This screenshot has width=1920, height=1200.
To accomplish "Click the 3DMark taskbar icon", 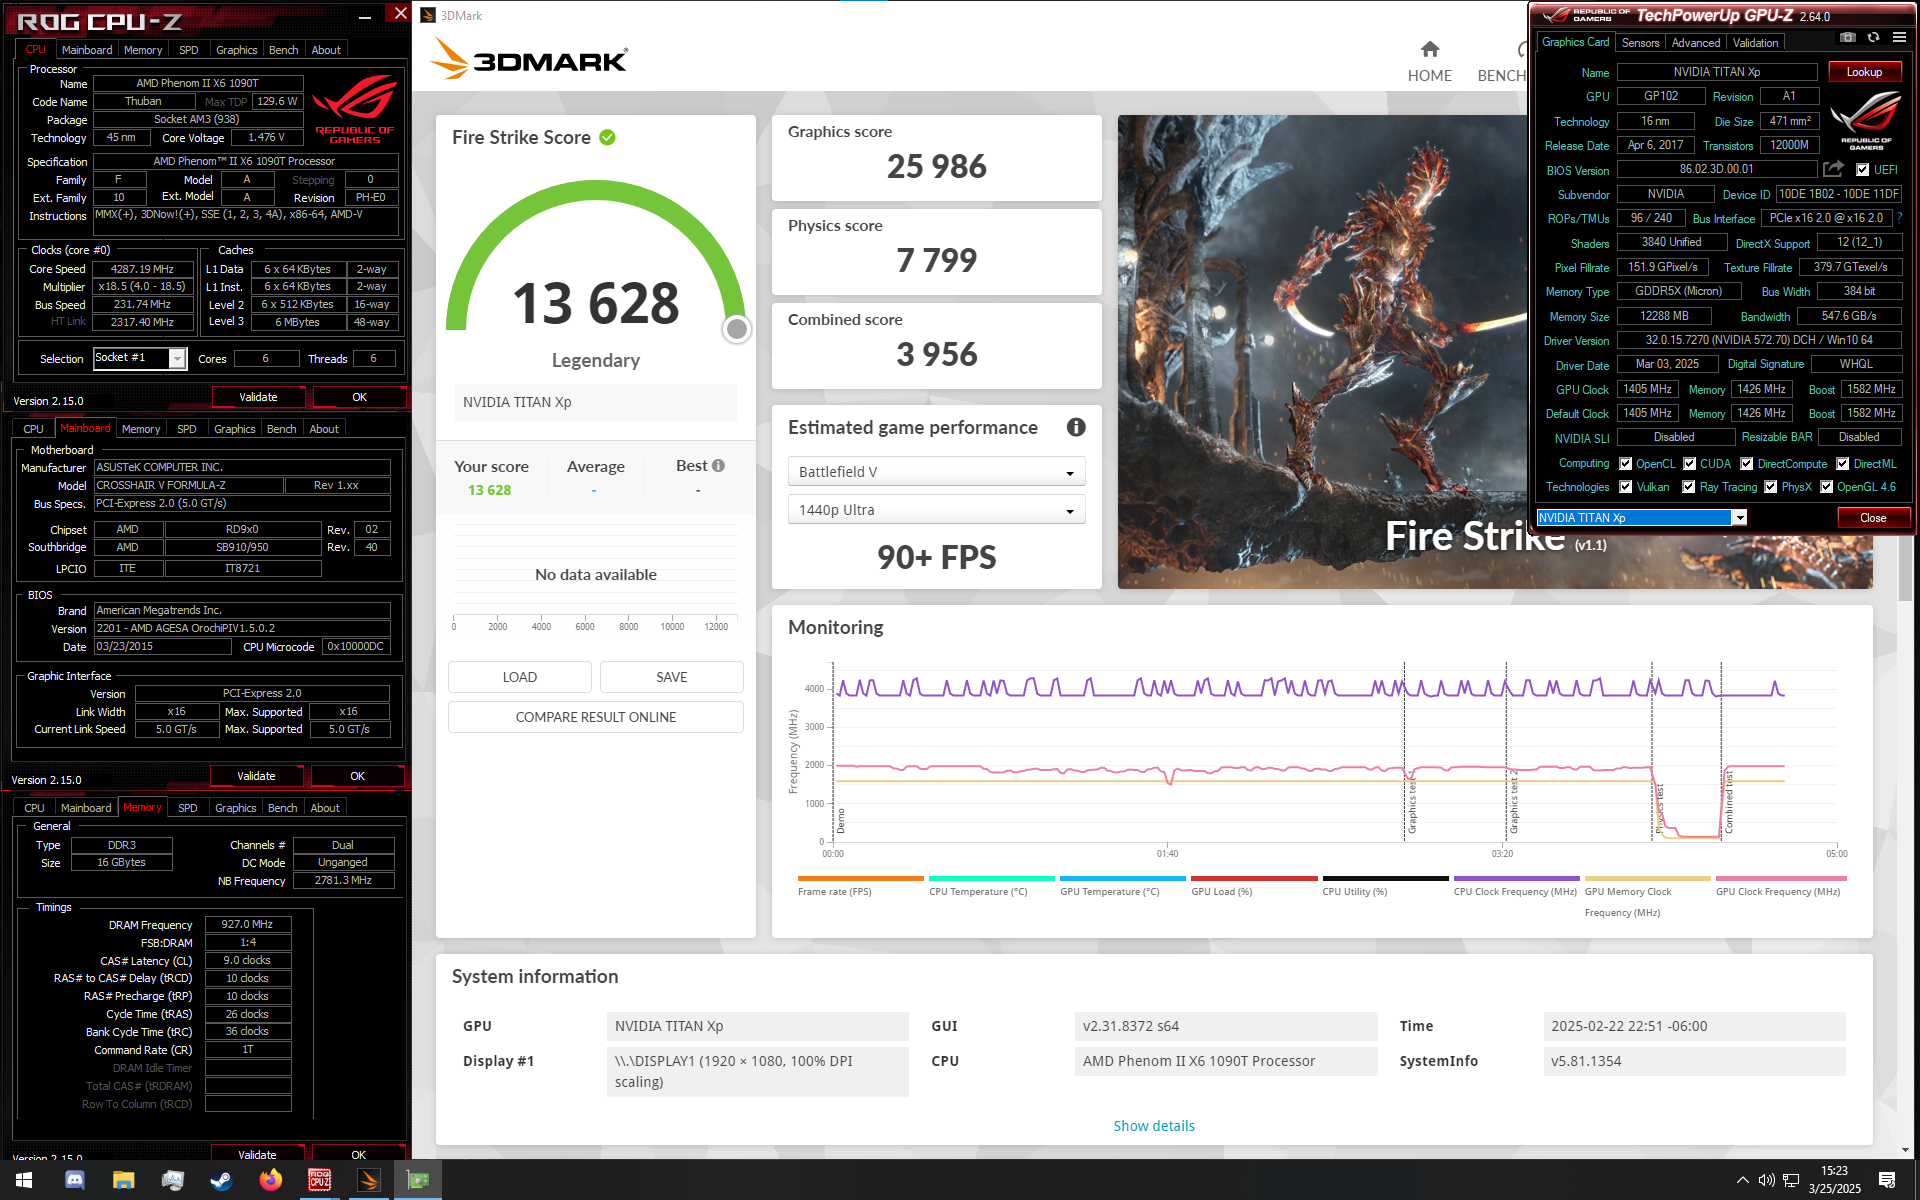I will point(368,1180).
